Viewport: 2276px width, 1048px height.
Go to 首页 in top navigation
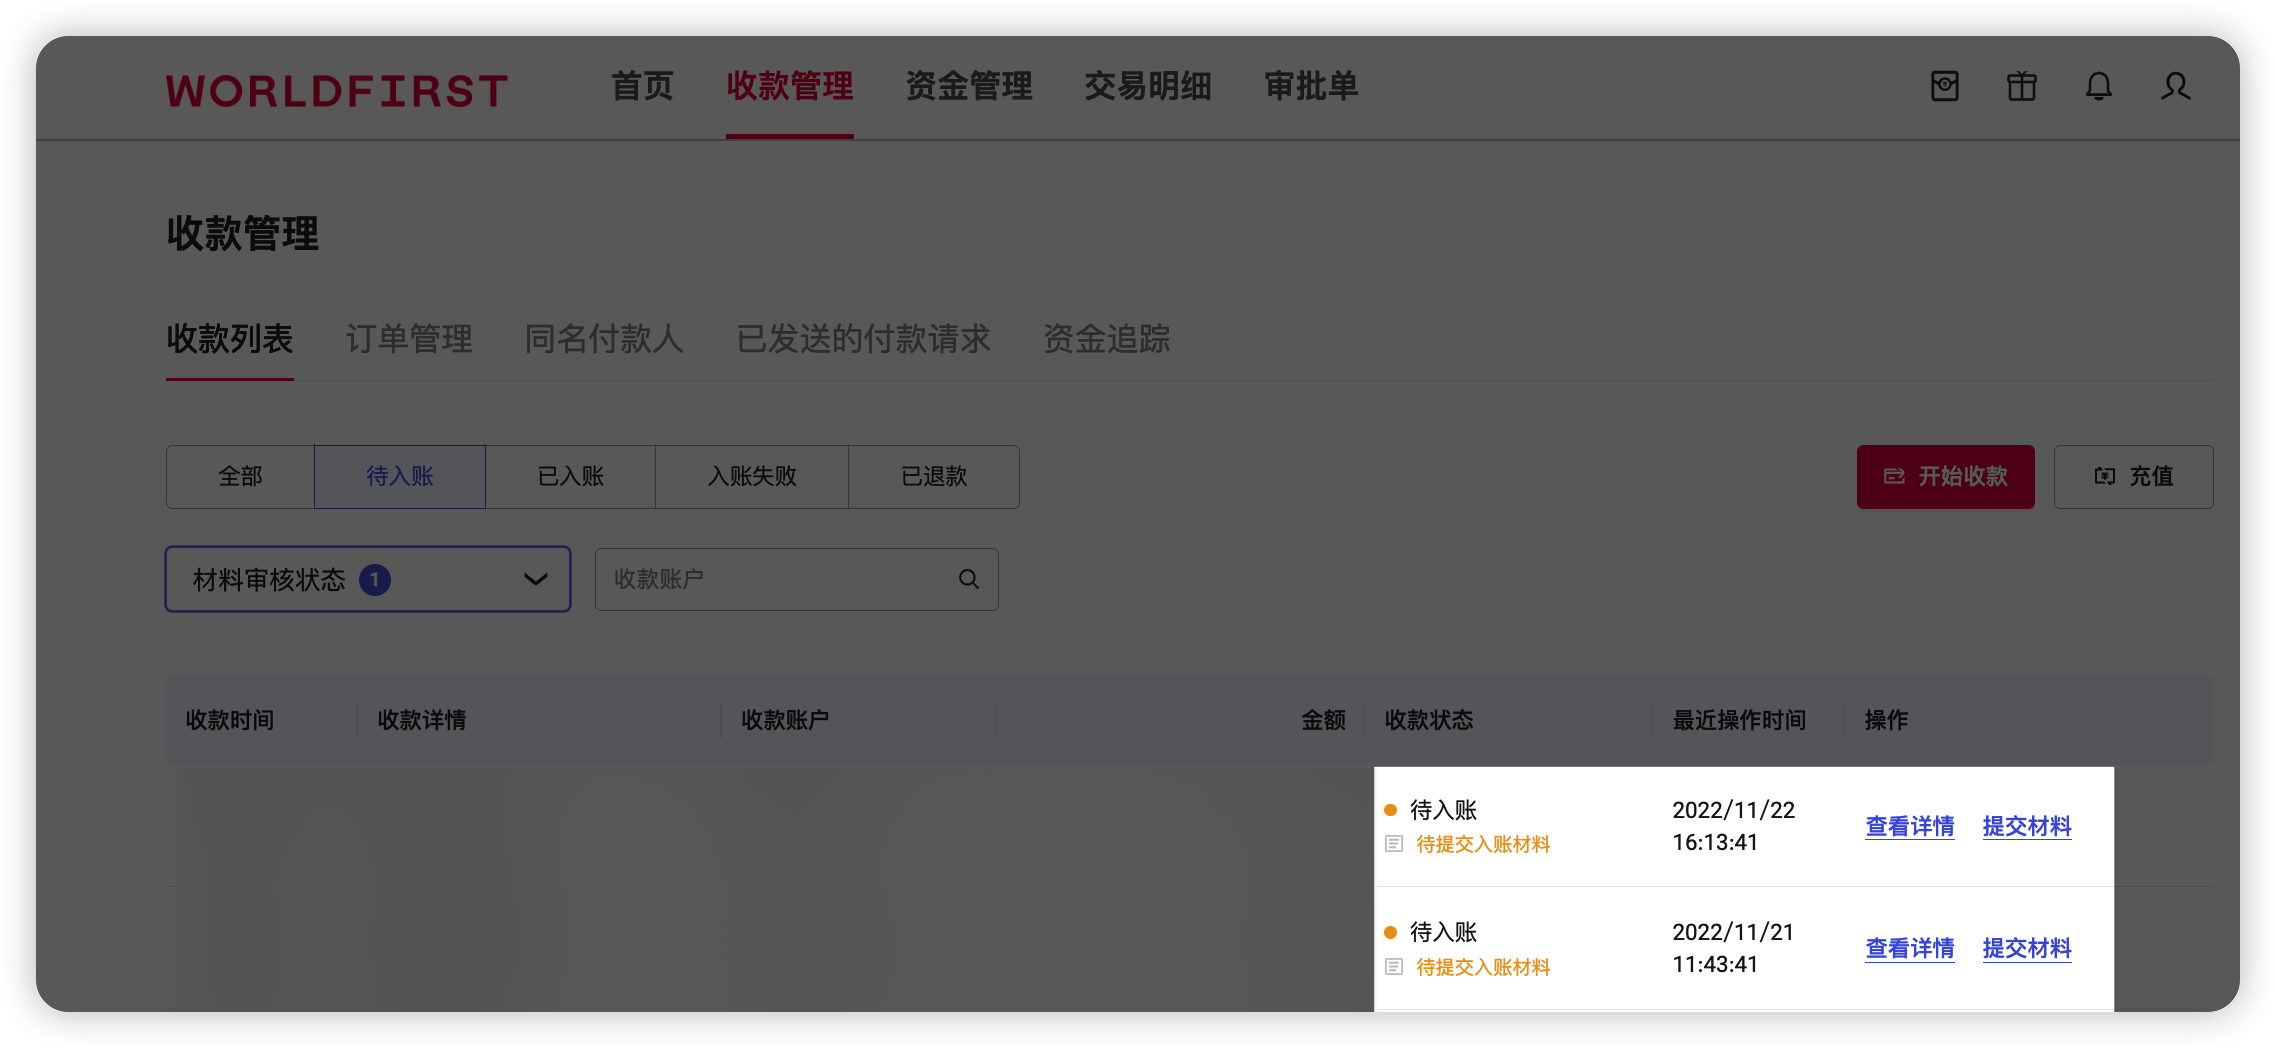point(642,87)
